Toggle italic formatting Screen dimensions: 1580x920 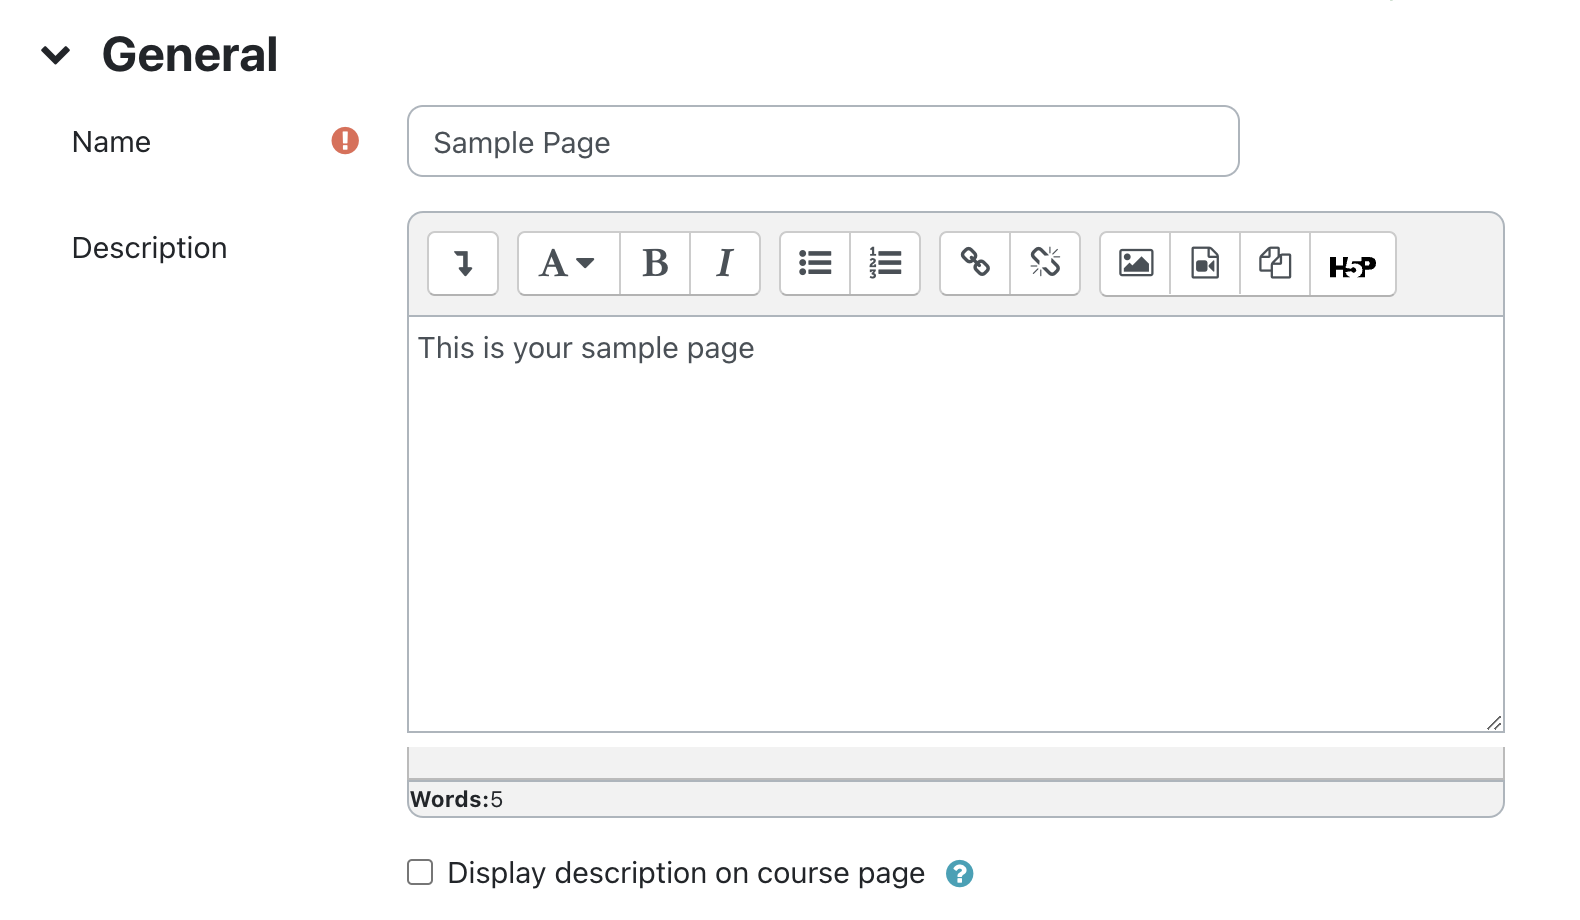(x=725, y=264)
